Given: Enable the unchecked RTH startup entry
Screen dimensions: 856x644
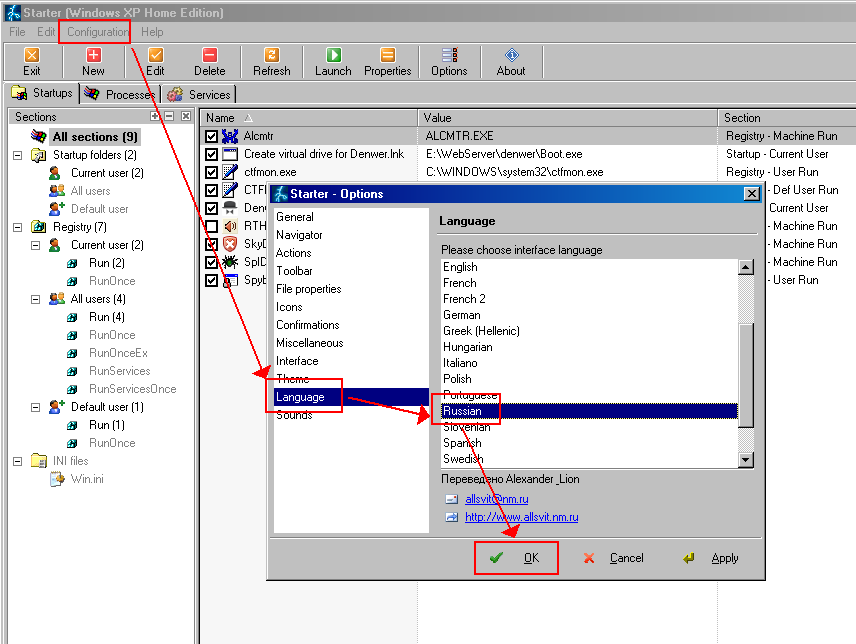Looking at the screenshot, I should 212,226.
